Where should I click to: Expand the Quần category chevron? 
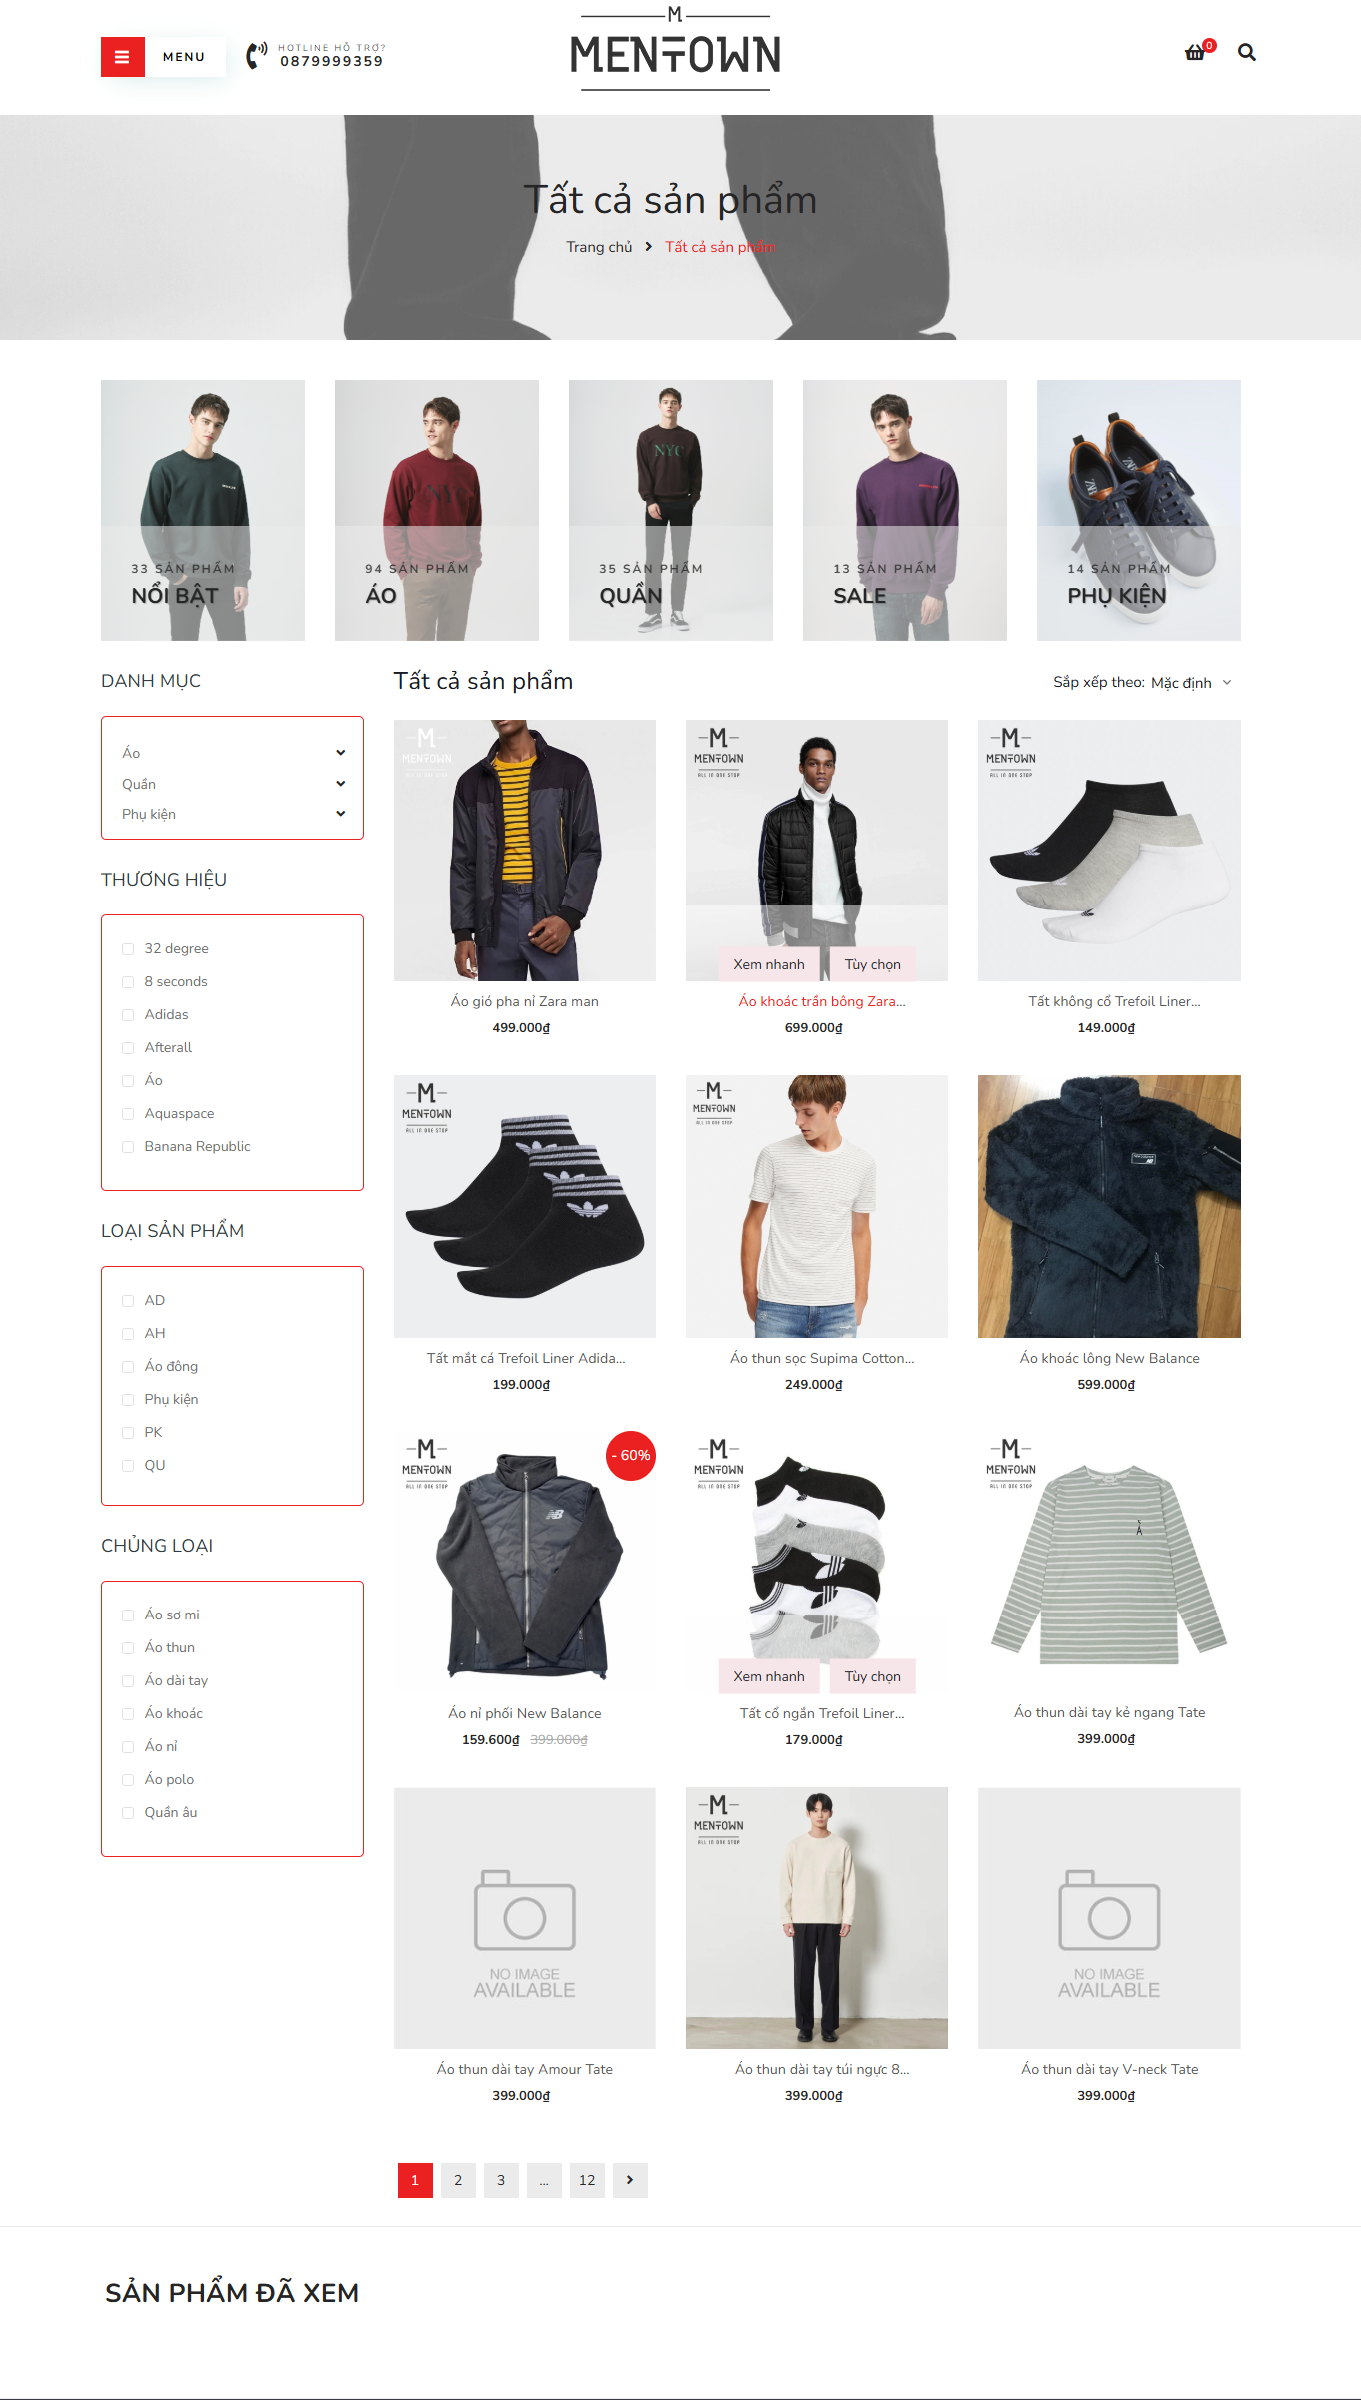(x=341, y=784)
